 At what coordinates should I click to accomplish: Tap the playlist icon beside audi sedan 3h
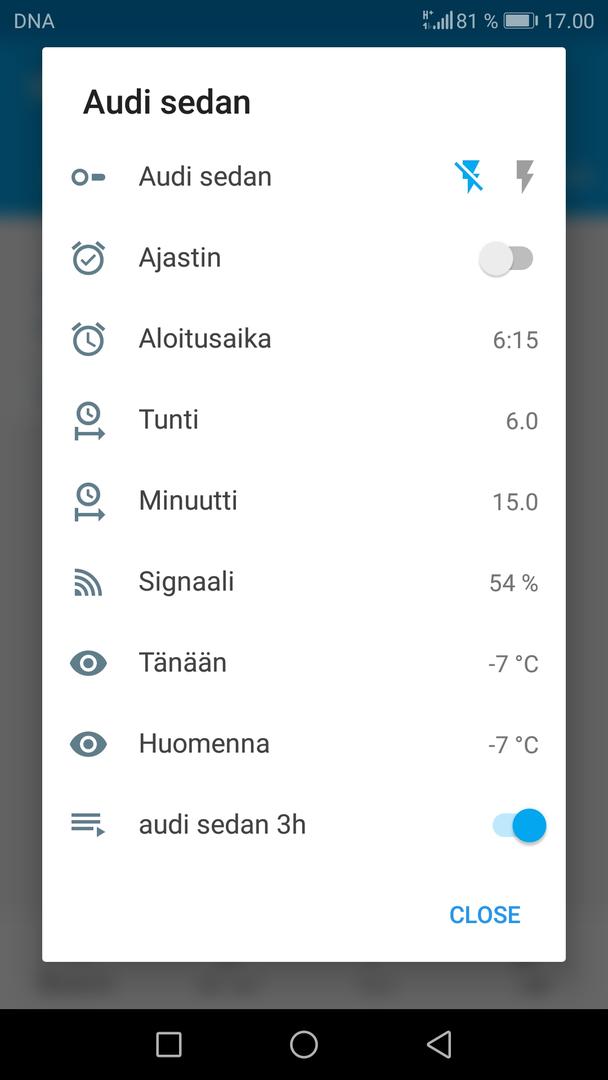click(88, 825)
